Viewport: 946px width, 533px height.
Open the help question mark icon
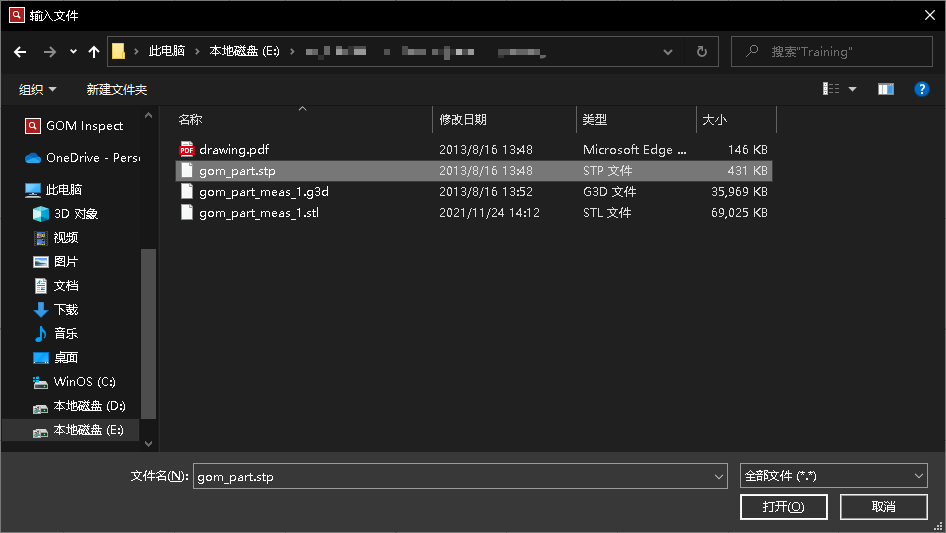click(922, 89)
